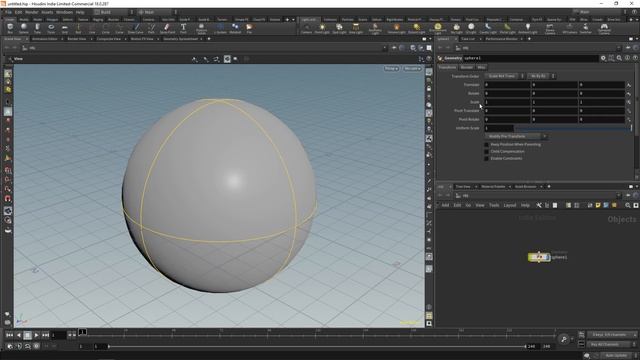Pick the Font shelf tool
Screen dimensions: 640x360
click(x=183, y=28)
